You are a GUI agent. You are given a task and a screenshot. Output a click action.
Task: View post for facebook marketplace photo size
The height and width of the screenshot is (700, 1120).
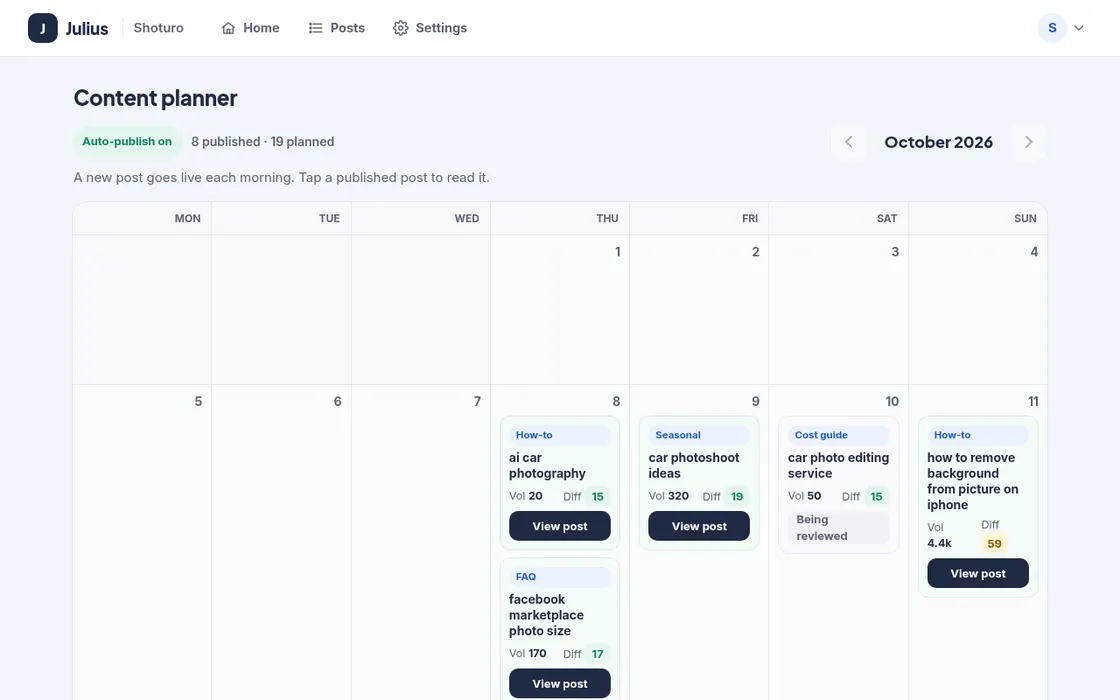[560, 684]
